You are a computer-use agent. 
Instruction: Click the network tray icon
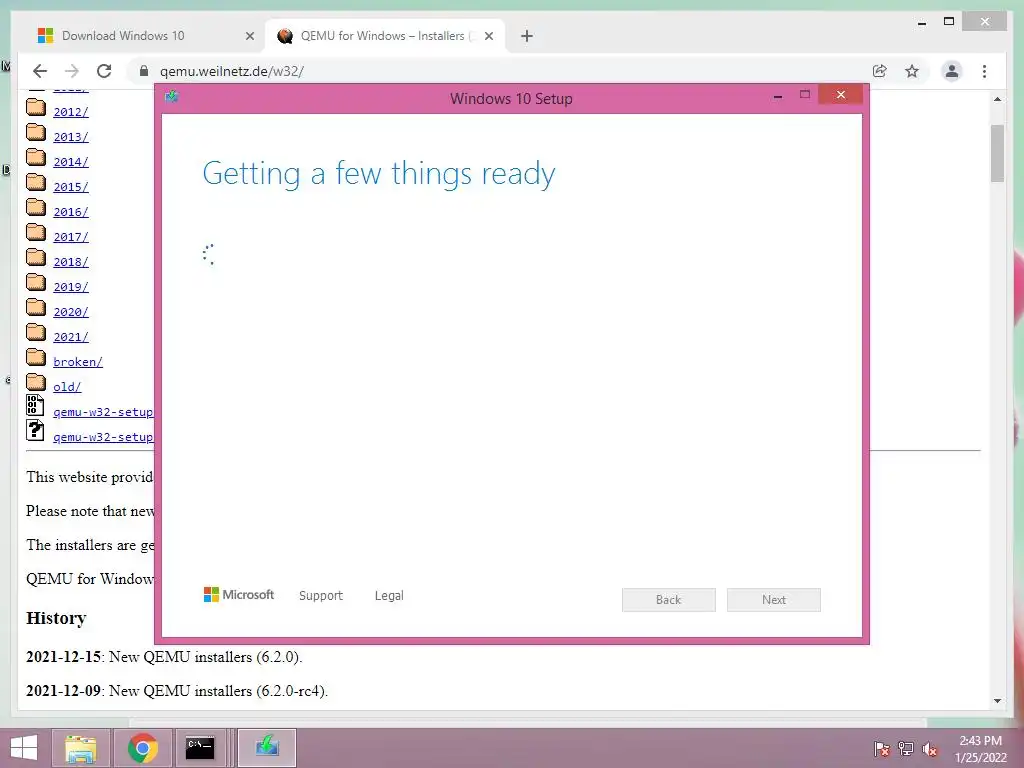906,748
